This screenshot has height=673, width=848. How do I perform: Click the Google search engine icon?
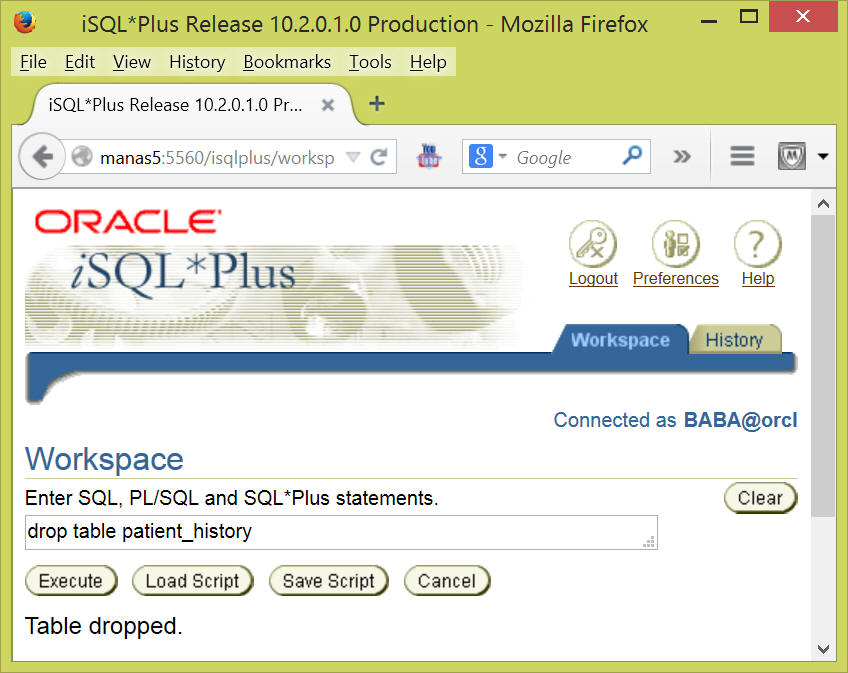tap(480, 156)
